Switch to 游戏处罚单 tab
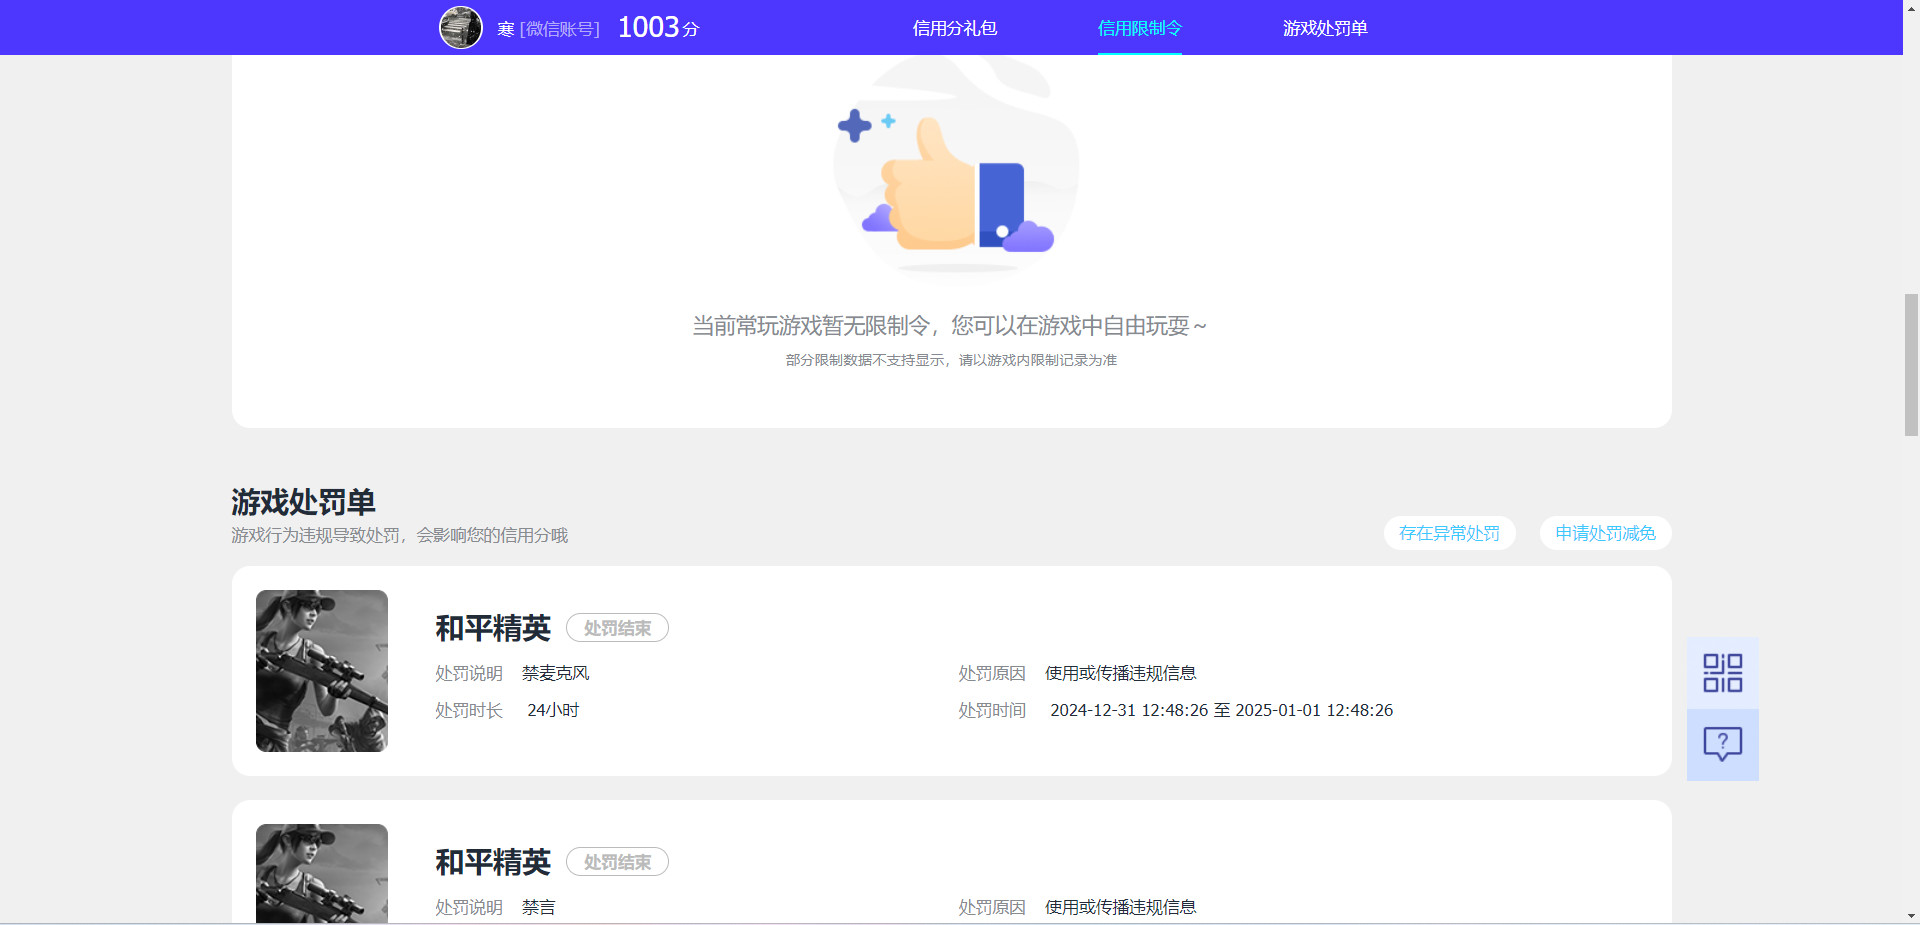Image resolution: width=1920 pixels, height=925 pixels. click(x=1325, y=28)
